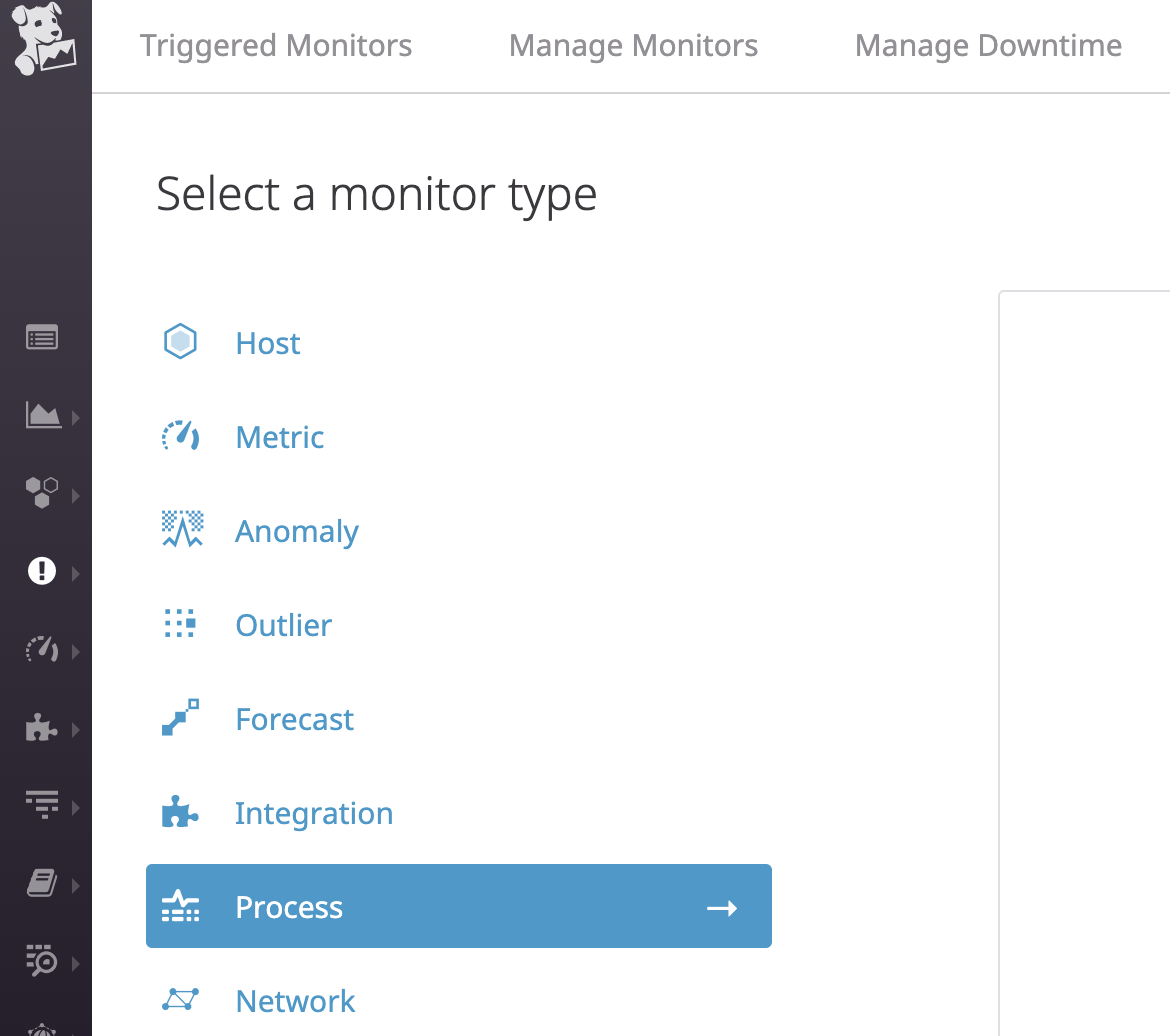Open the Infrastructure hexagons icon in sidebar
The width and height of the screenshot is (1170, 1036).
point(42,492)
